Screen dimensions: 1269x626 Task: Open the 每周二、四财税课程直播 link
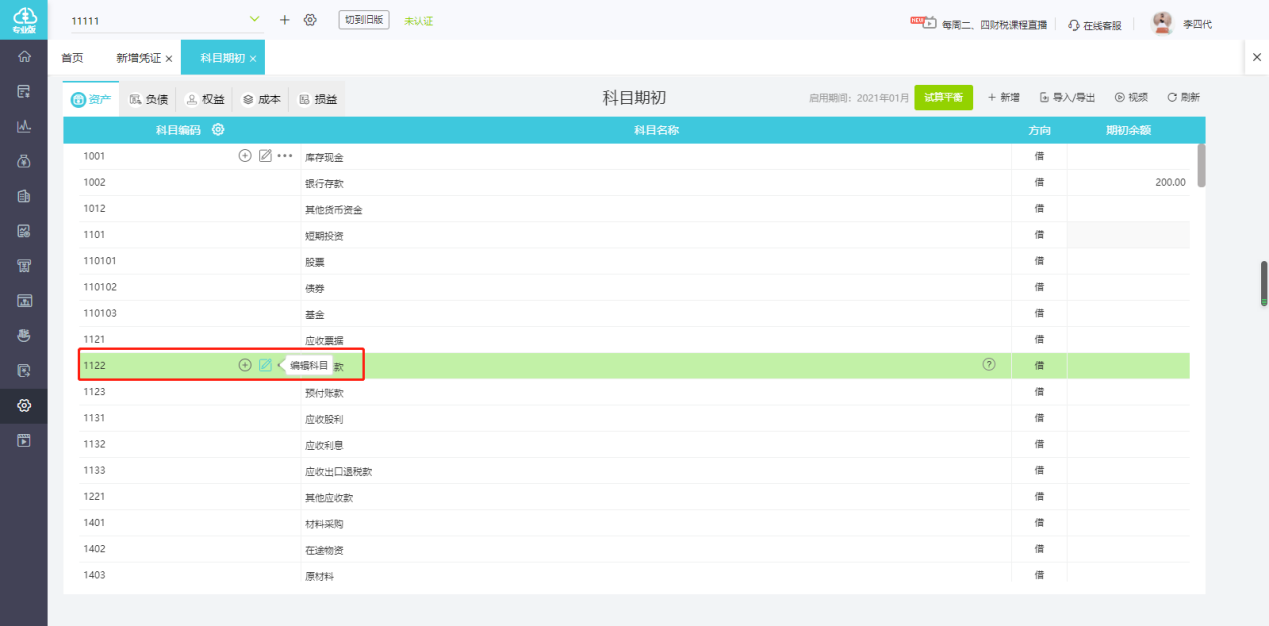pyautogui.click(x=994, y=24)
